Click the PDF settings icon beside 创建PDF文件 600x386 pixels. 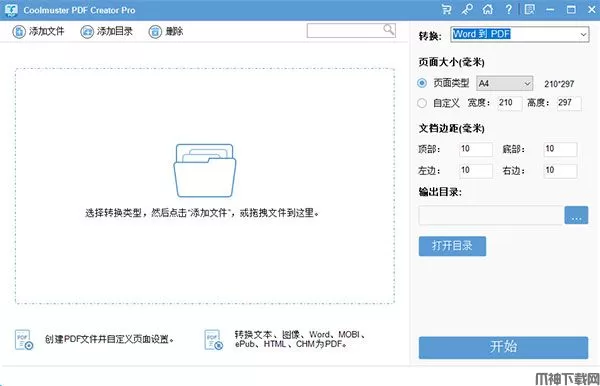(x=24, y=340)
